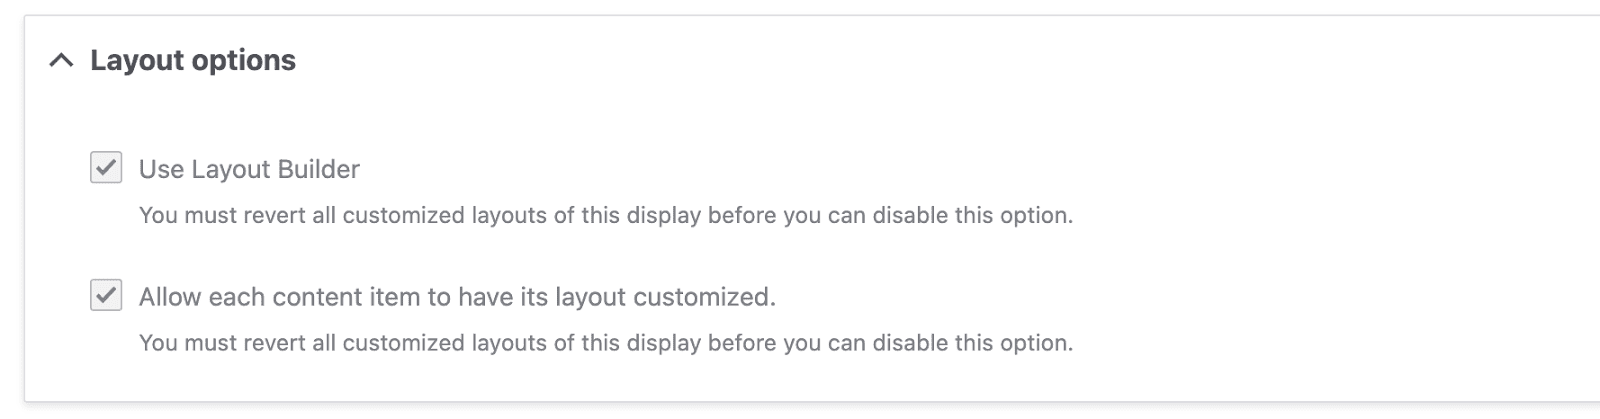The height and width of the screenshot is (419, 1600).
Task: Click description under Allow each content item
Action: click(x=605, y=343)
